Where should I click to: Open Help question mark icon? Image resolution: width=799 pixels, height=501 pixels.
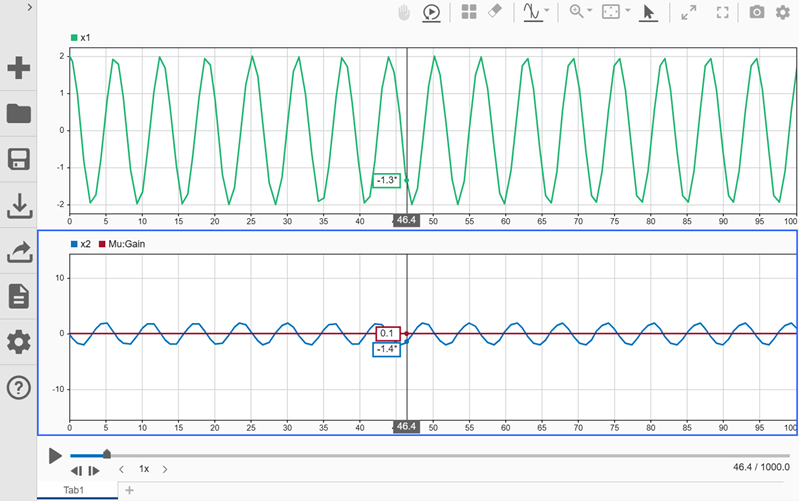[x=19, y=388]
